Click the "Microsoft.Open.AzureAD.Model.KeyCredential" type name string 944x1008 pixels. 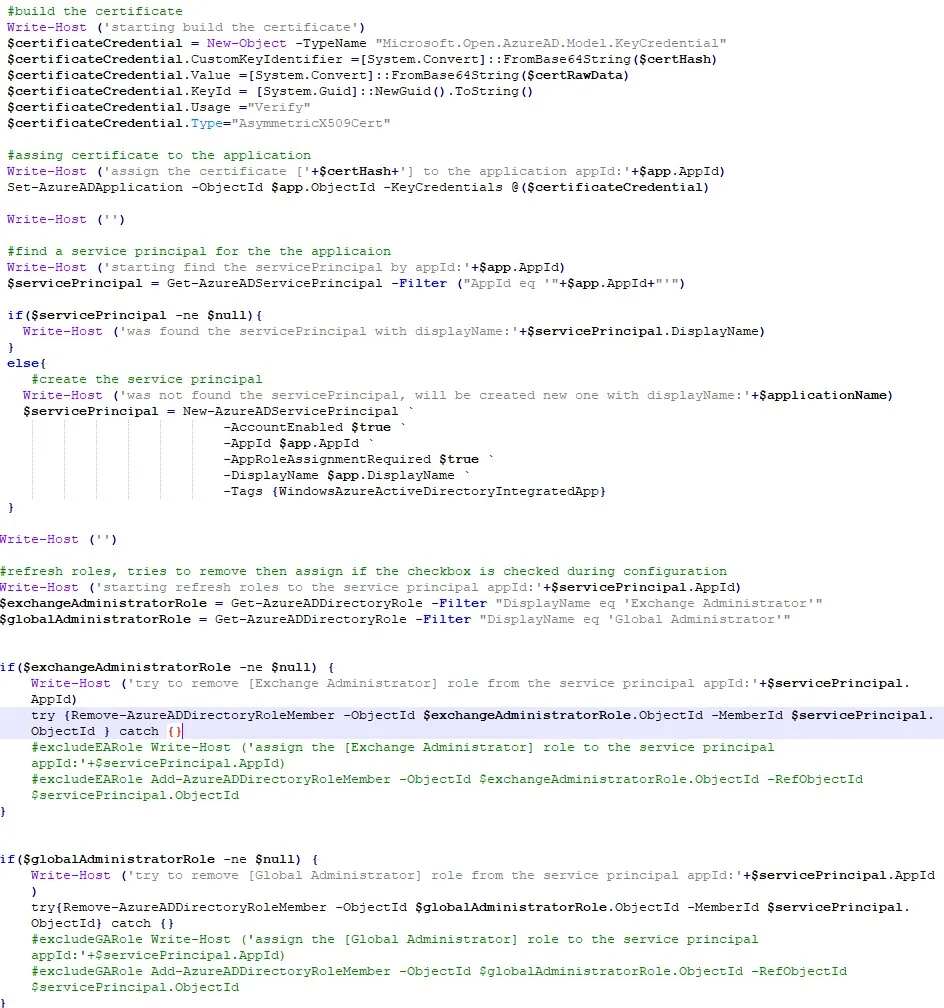pyautogui.click(x=551, y=43)
